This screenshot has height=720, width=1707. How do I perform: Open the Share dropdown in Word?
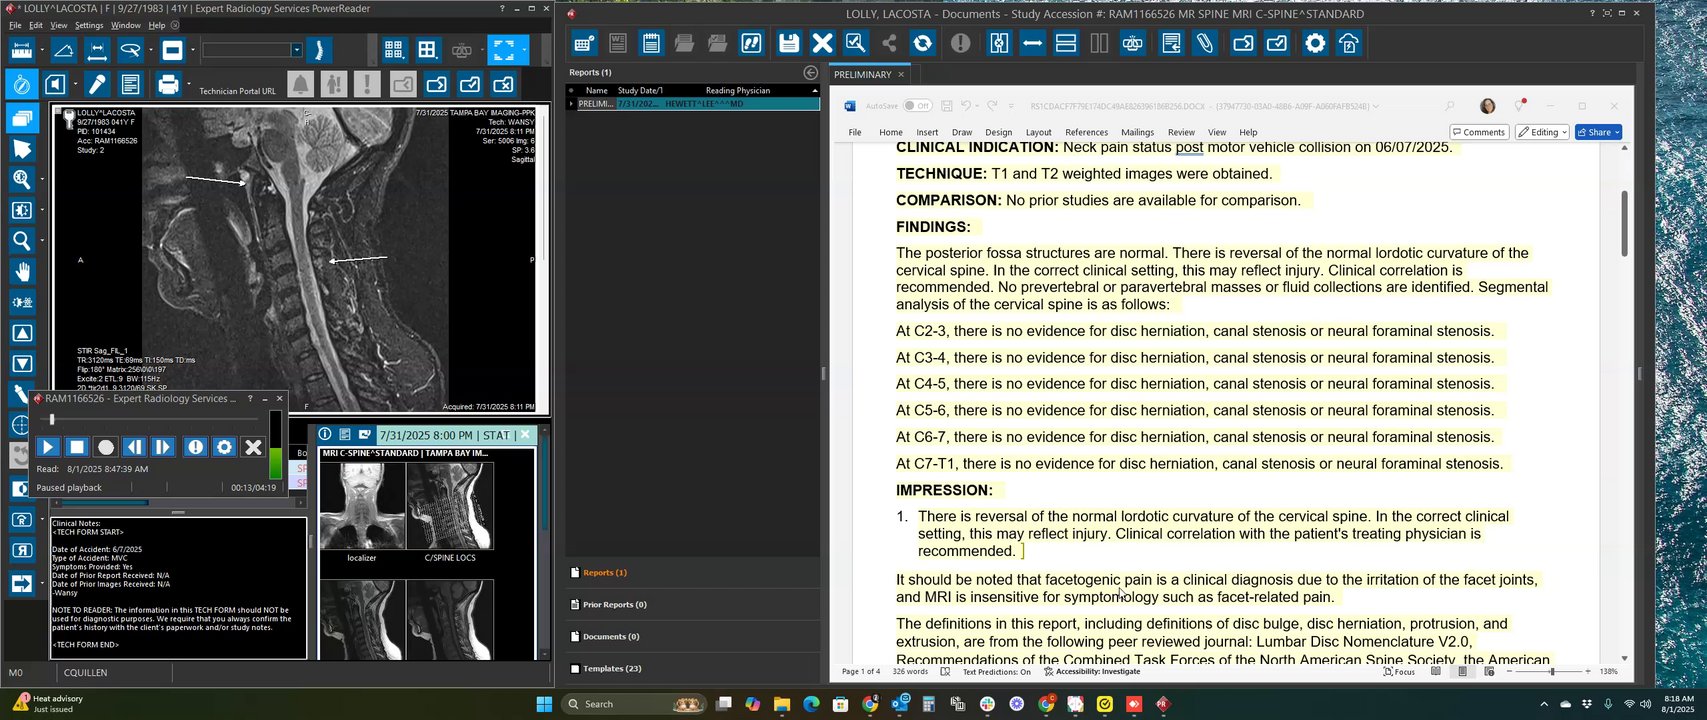tap(1598, 132)
